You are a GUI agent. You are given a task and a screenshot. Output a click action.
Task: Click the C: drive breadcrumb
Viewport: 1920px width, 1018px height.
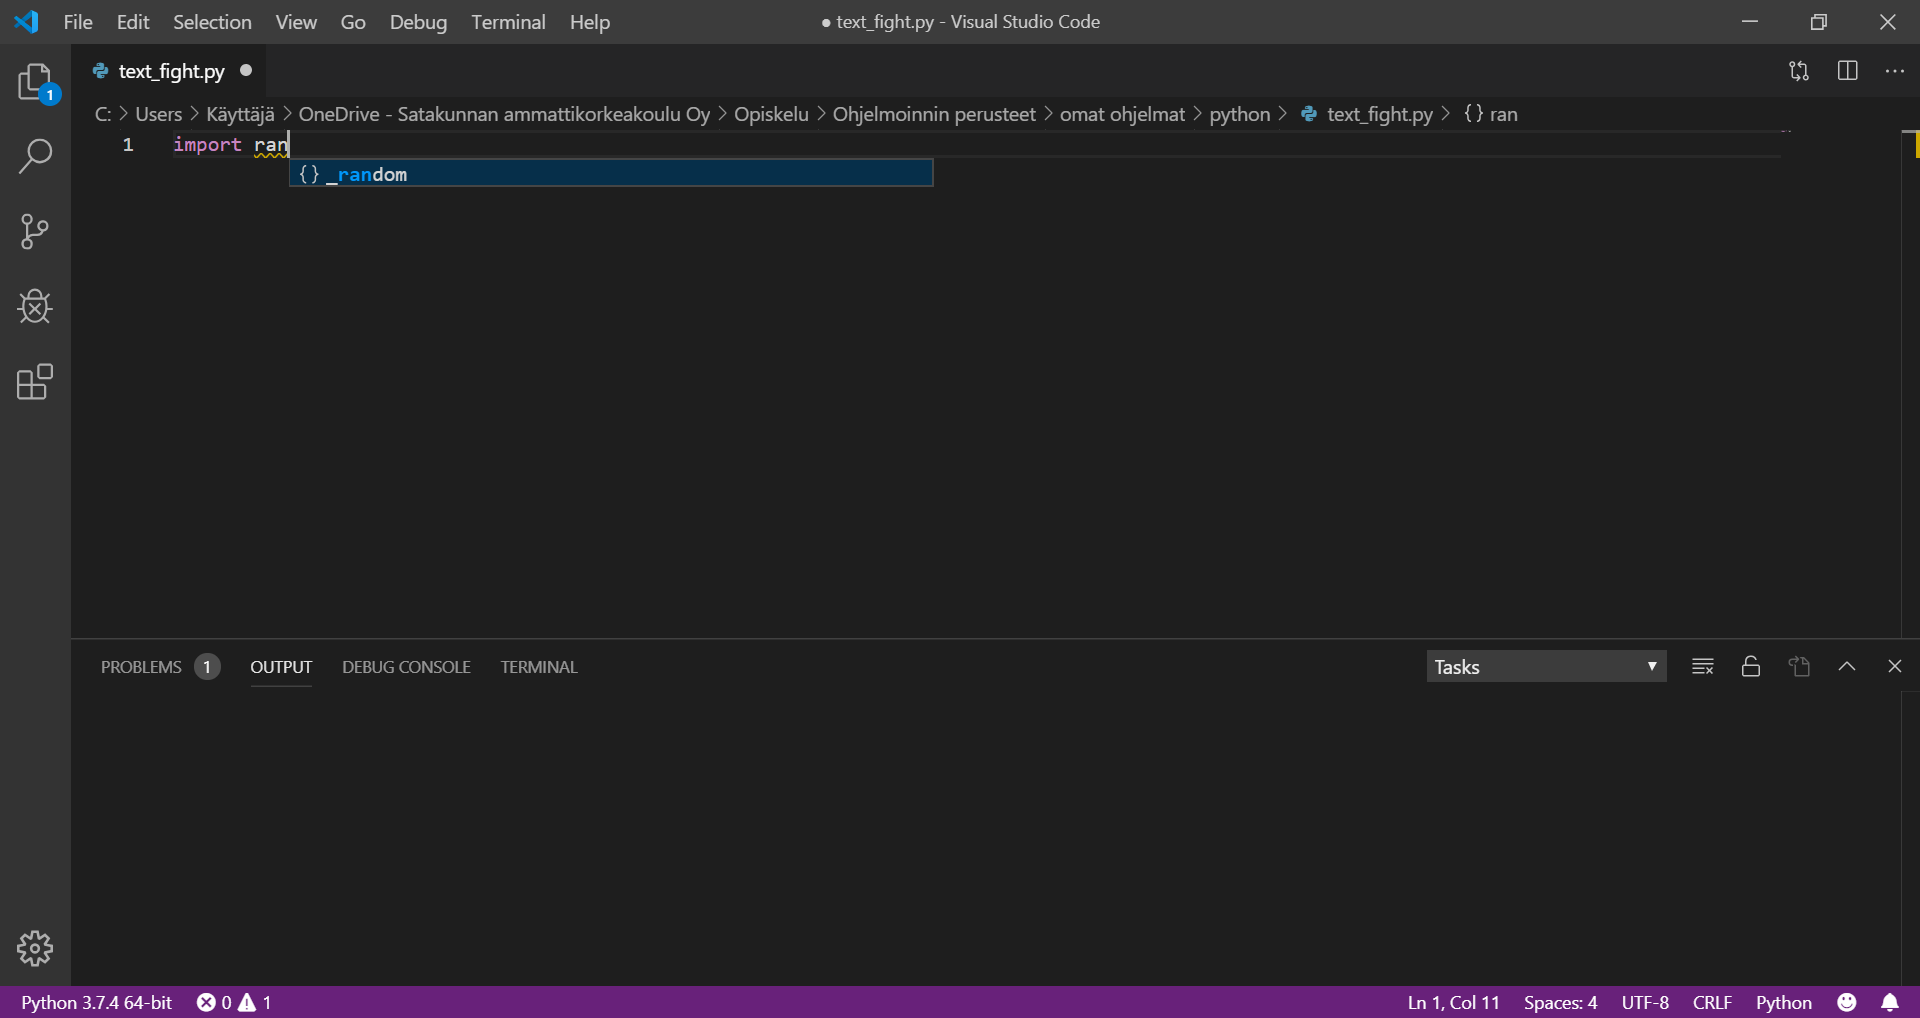tap(103, 114)
